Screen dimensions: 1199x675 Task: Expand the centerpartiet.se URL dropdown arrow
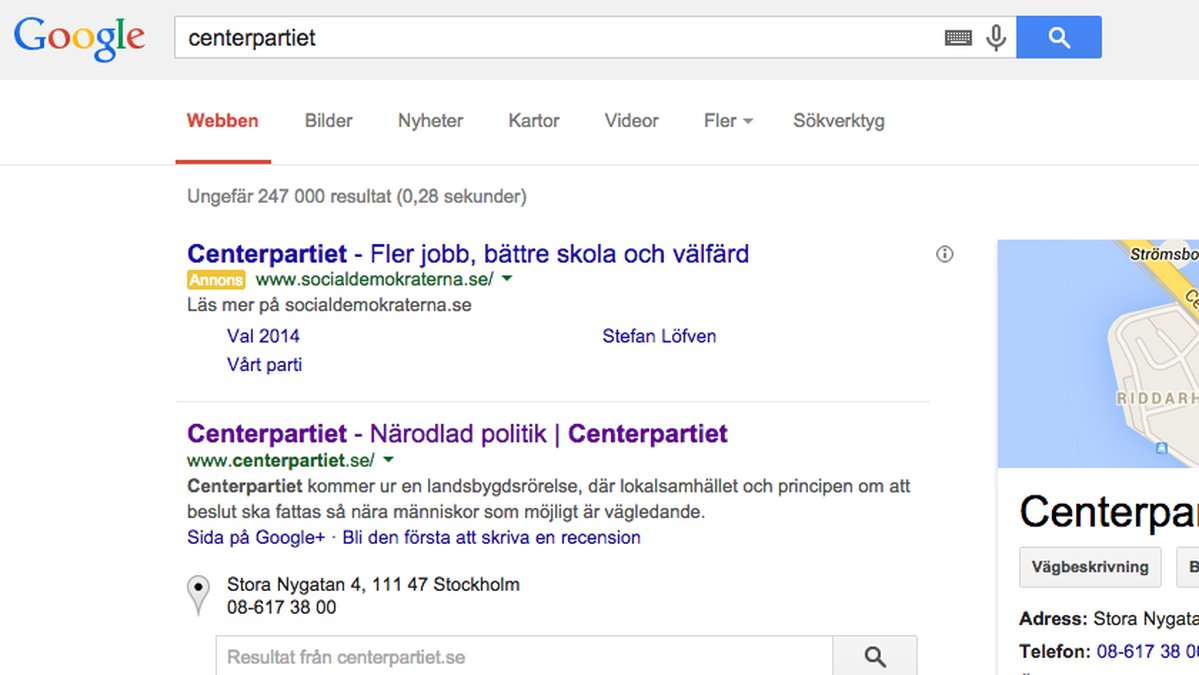[x=388, y=460]
